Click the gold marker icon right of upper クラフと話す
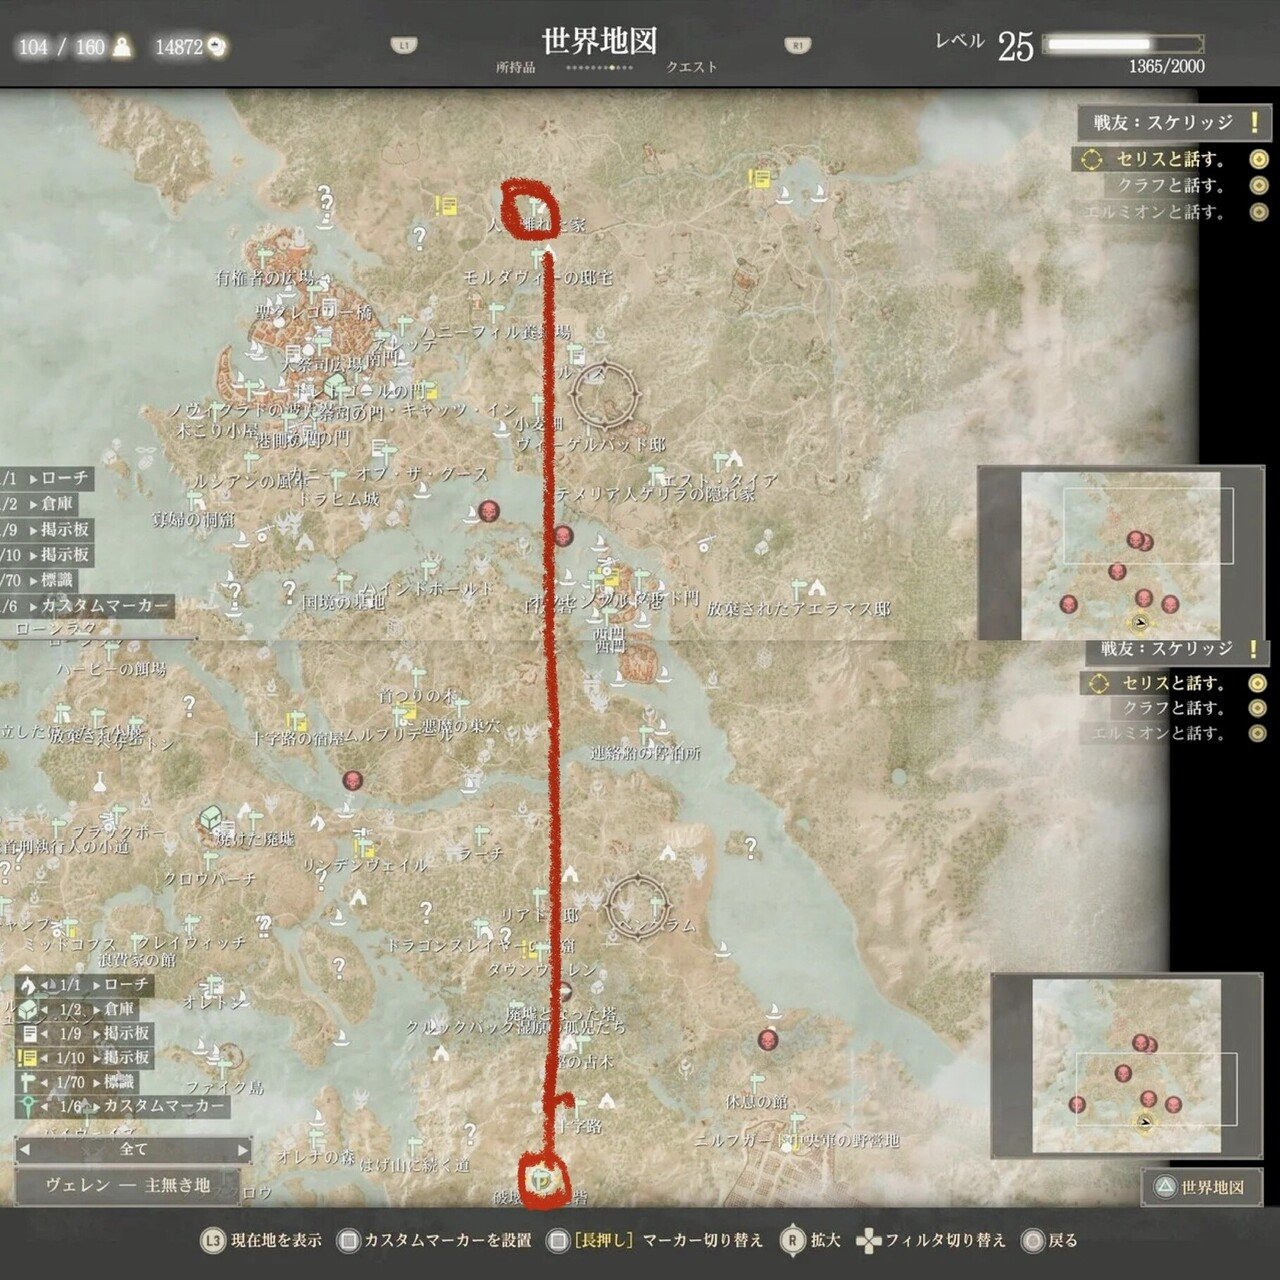Viewport: 1280px width, 1280px height. (1259, 185)
